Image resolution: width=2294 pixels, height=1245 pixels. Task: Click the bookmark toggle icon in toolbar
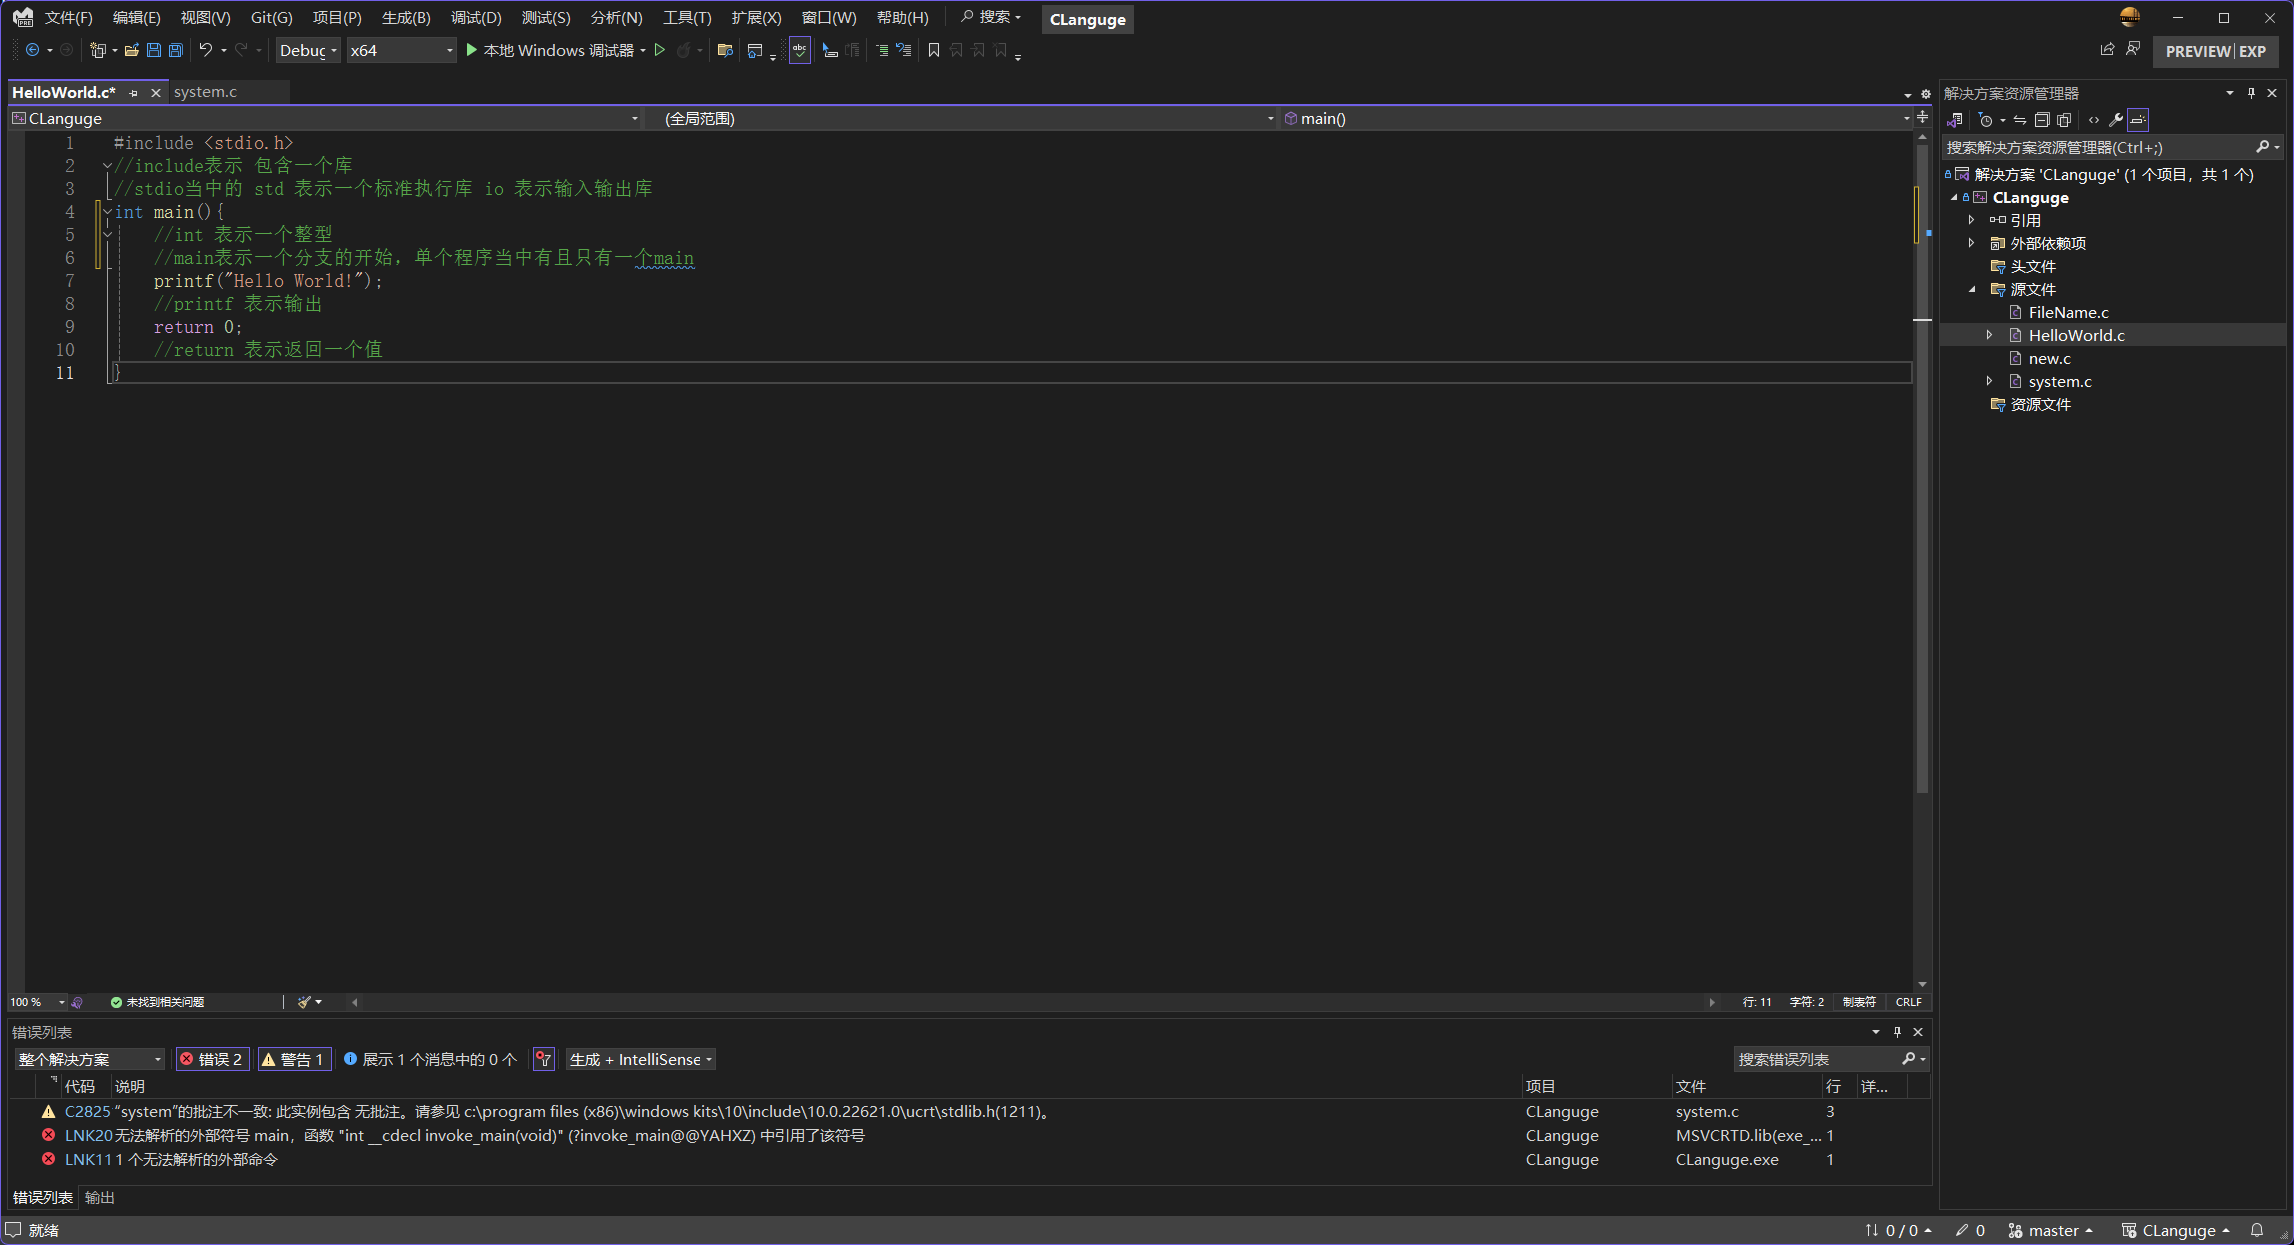coord(933,50)
